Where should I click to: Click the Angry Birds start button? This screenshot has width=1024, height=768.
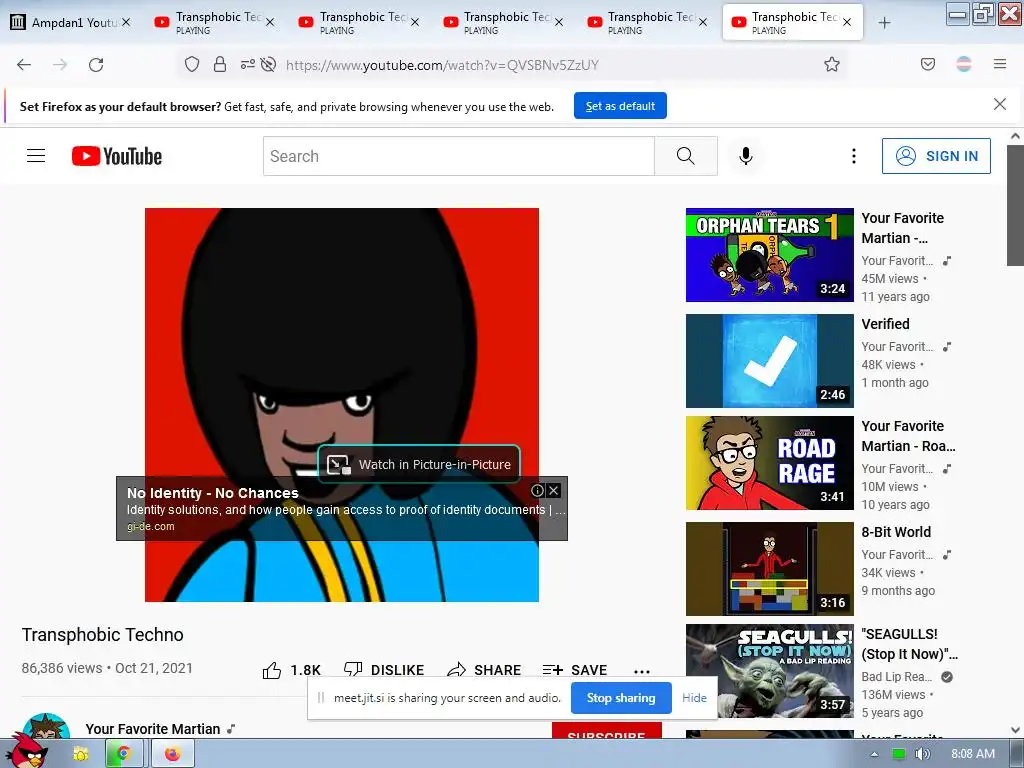click(29, 751)
